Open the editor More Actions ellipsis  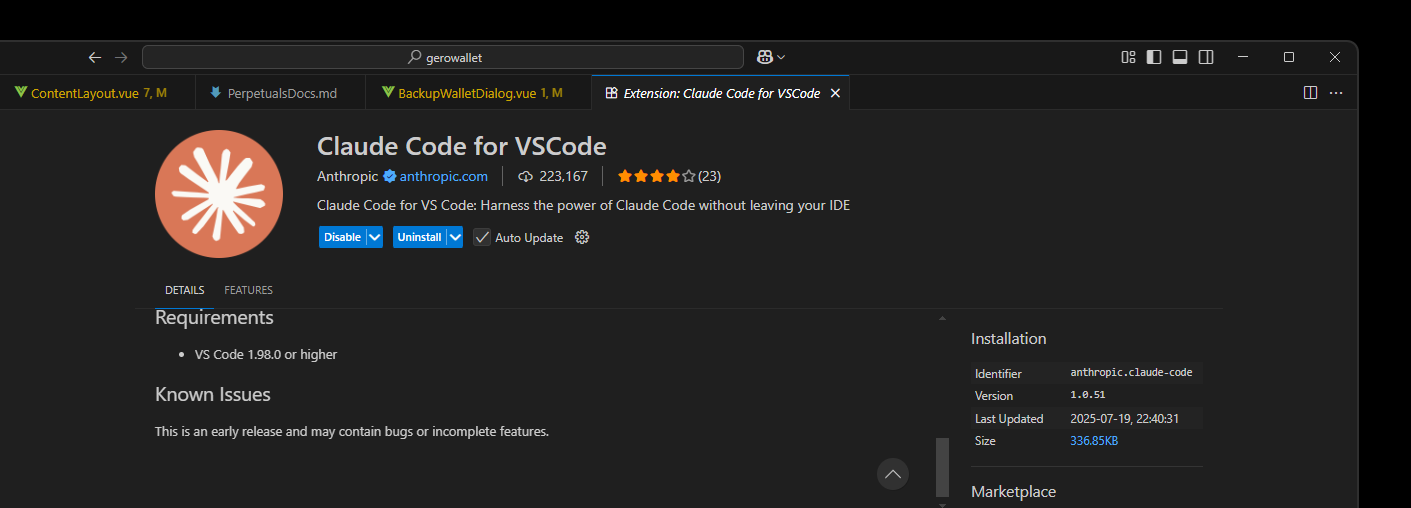click(x=1336, y=93)
